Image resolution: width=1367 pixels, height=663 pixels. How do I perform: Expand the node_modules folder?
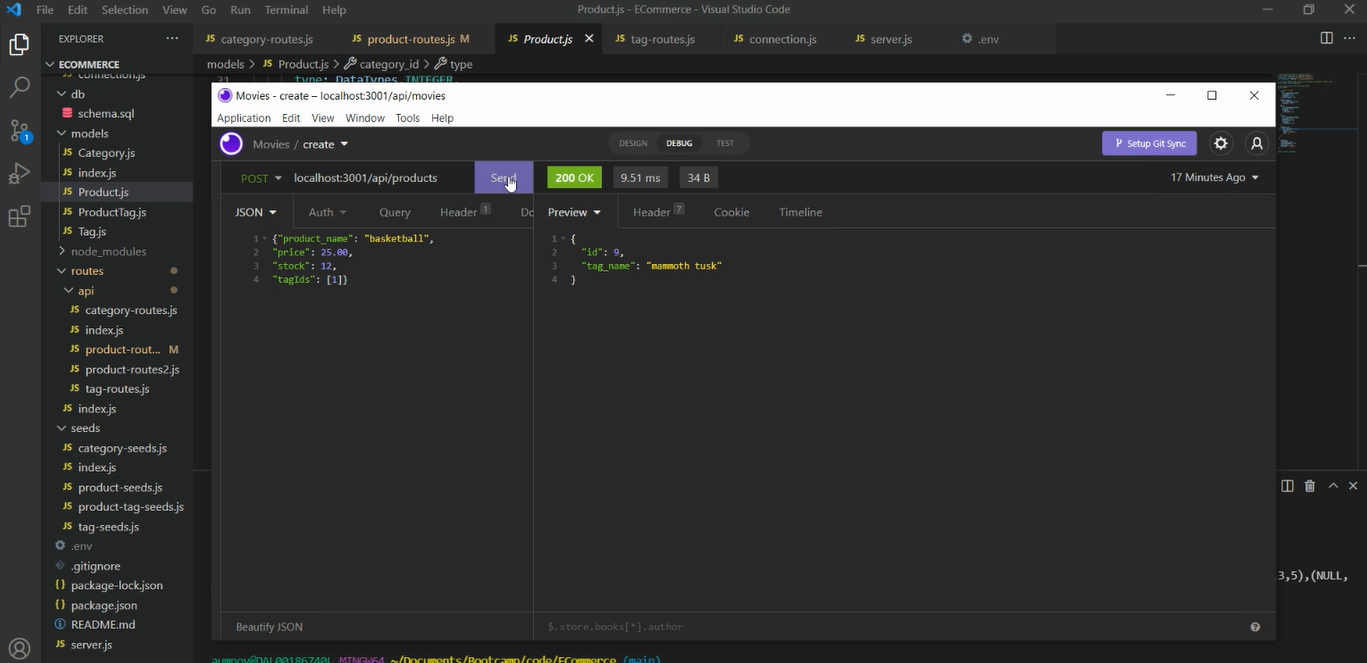(108, 251)
